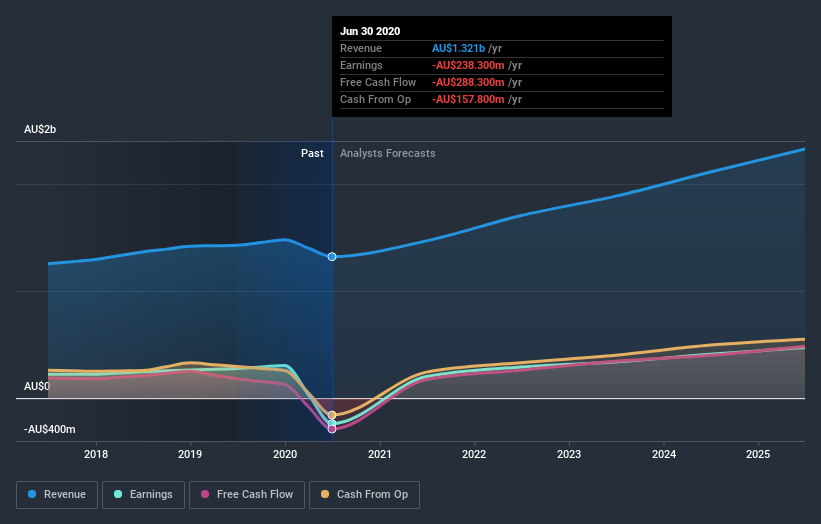Image resolution: width=821 pixels, height=524 pixels.
Task: Click the -AU$288.300m free cash flow value
Action: (468, 82)
